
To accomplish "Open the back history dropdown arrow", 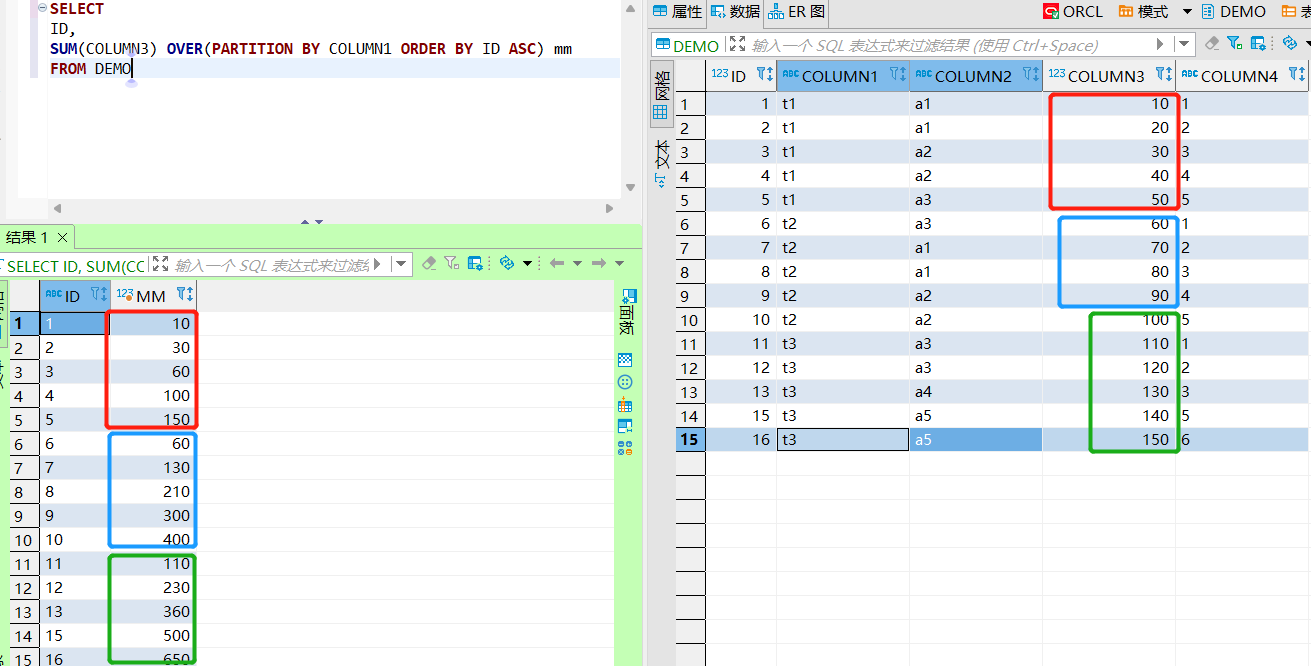I will [578, 264].
